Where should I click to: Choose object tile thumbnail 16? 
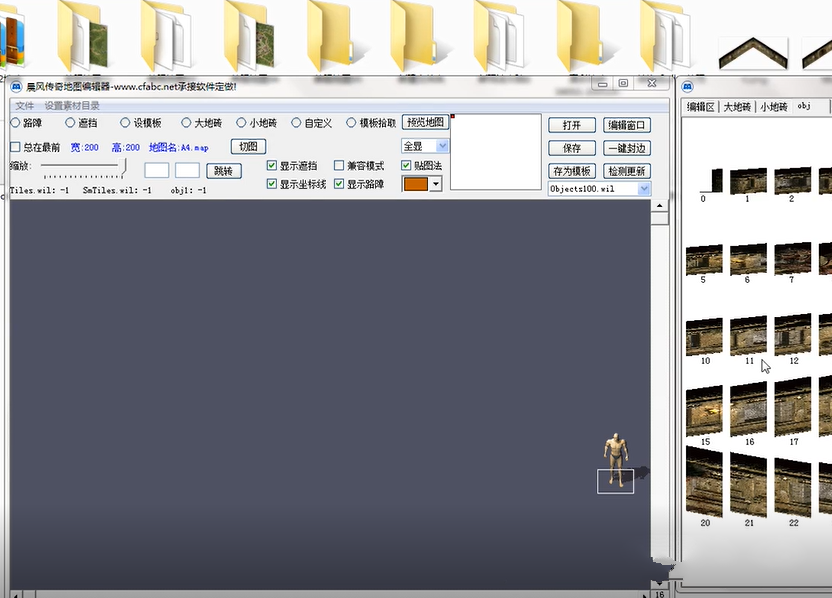[748, 409]
